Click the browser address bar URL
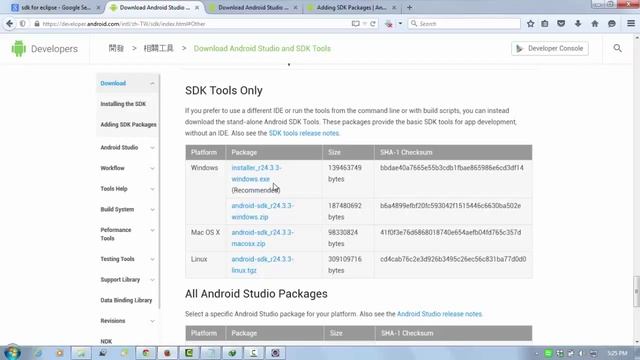This screenshot has width=640, height=360. click(124, 24)
